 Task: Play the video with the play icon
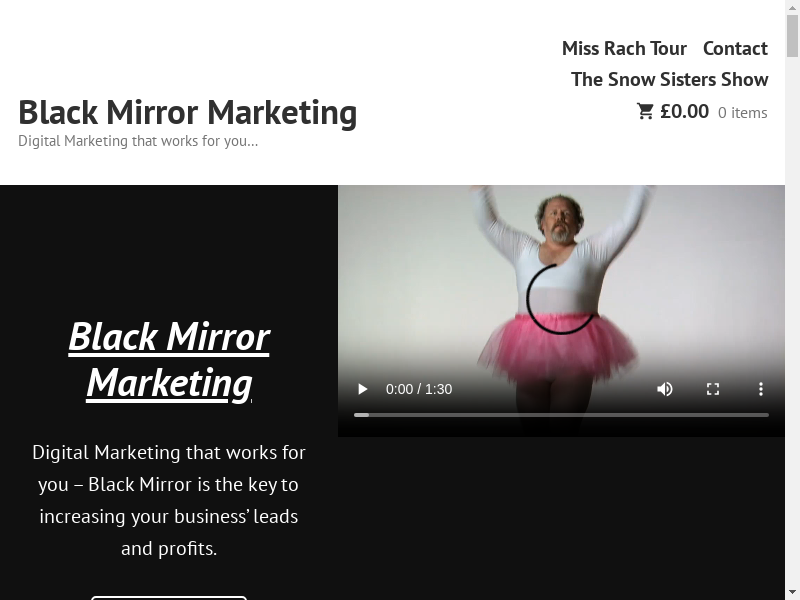[x=363, y=389]
